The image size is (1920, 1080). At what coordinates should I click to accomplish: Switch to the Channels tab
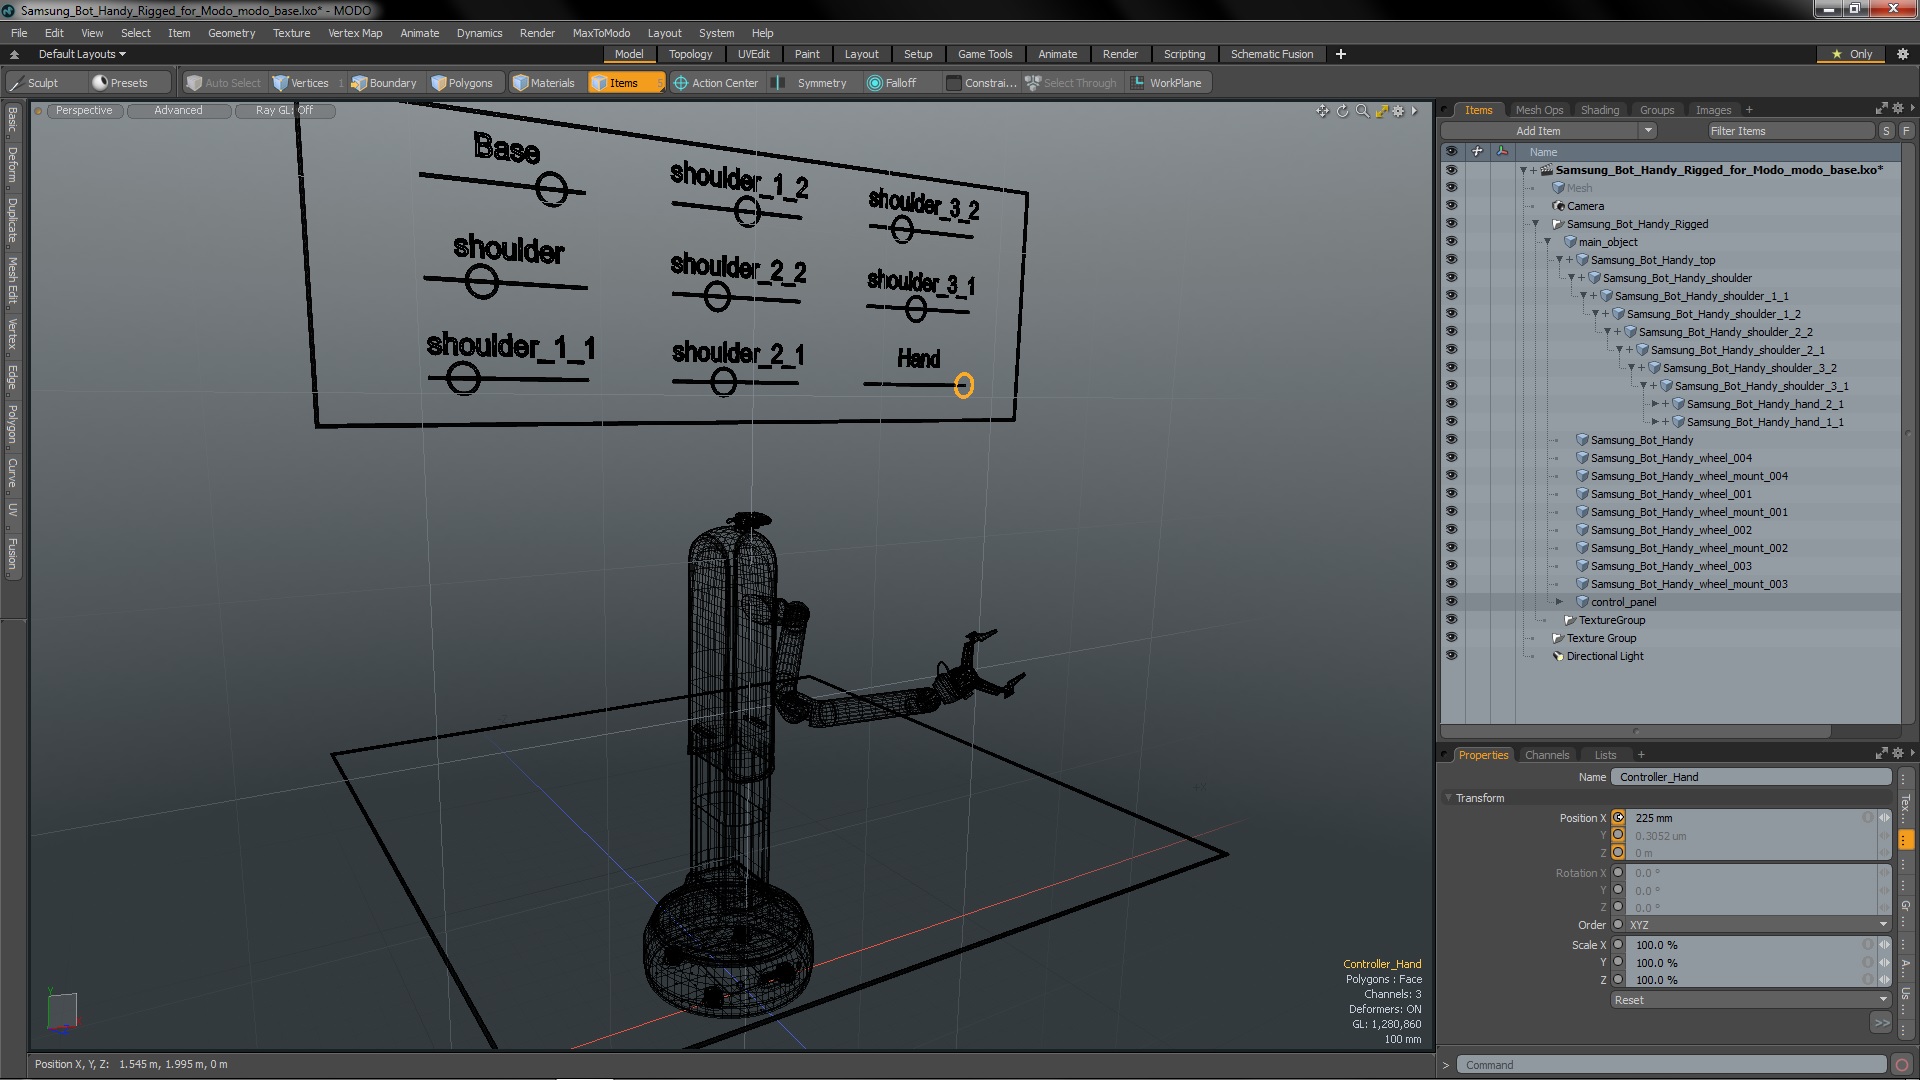tap(1546, 755)
